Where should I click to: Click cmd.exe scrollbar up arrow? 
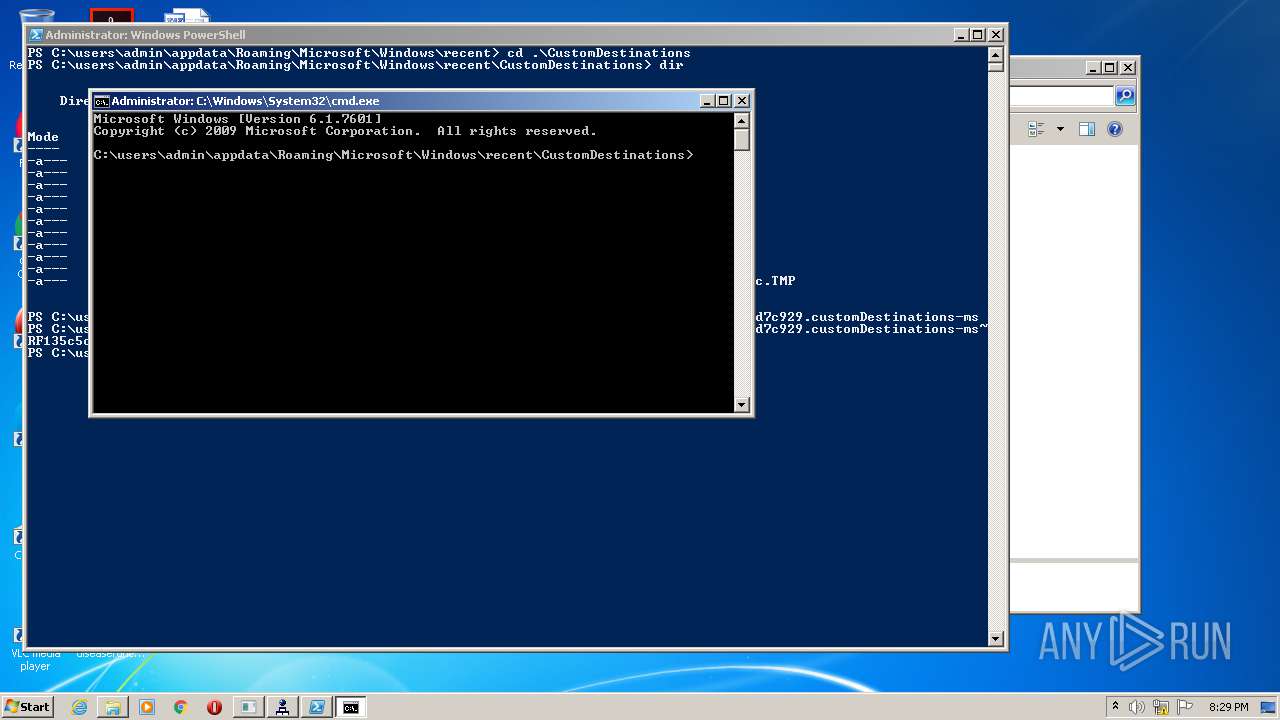coord(742,121)
